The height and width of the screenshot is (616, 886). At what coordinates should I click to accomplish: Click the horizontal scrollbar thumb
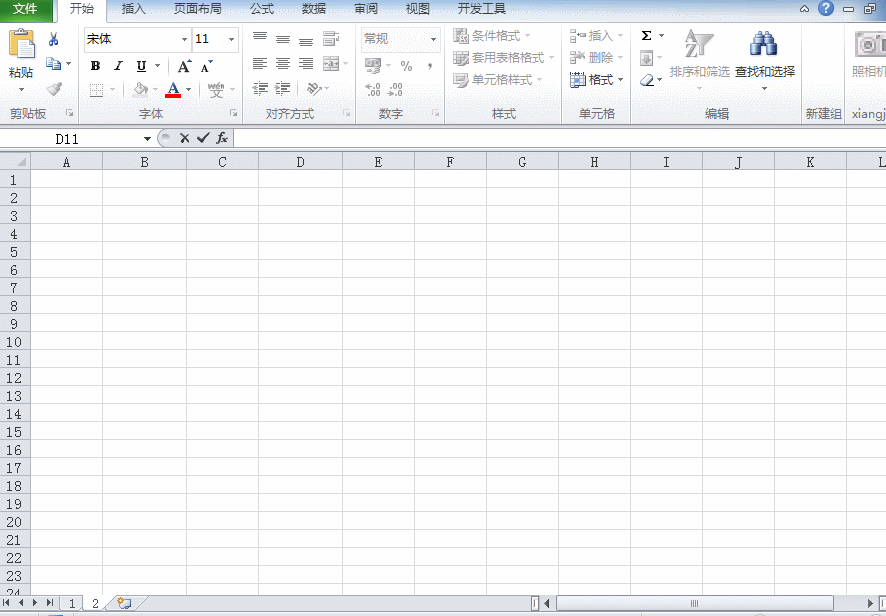pyautogui.click(x=694, y=603)
